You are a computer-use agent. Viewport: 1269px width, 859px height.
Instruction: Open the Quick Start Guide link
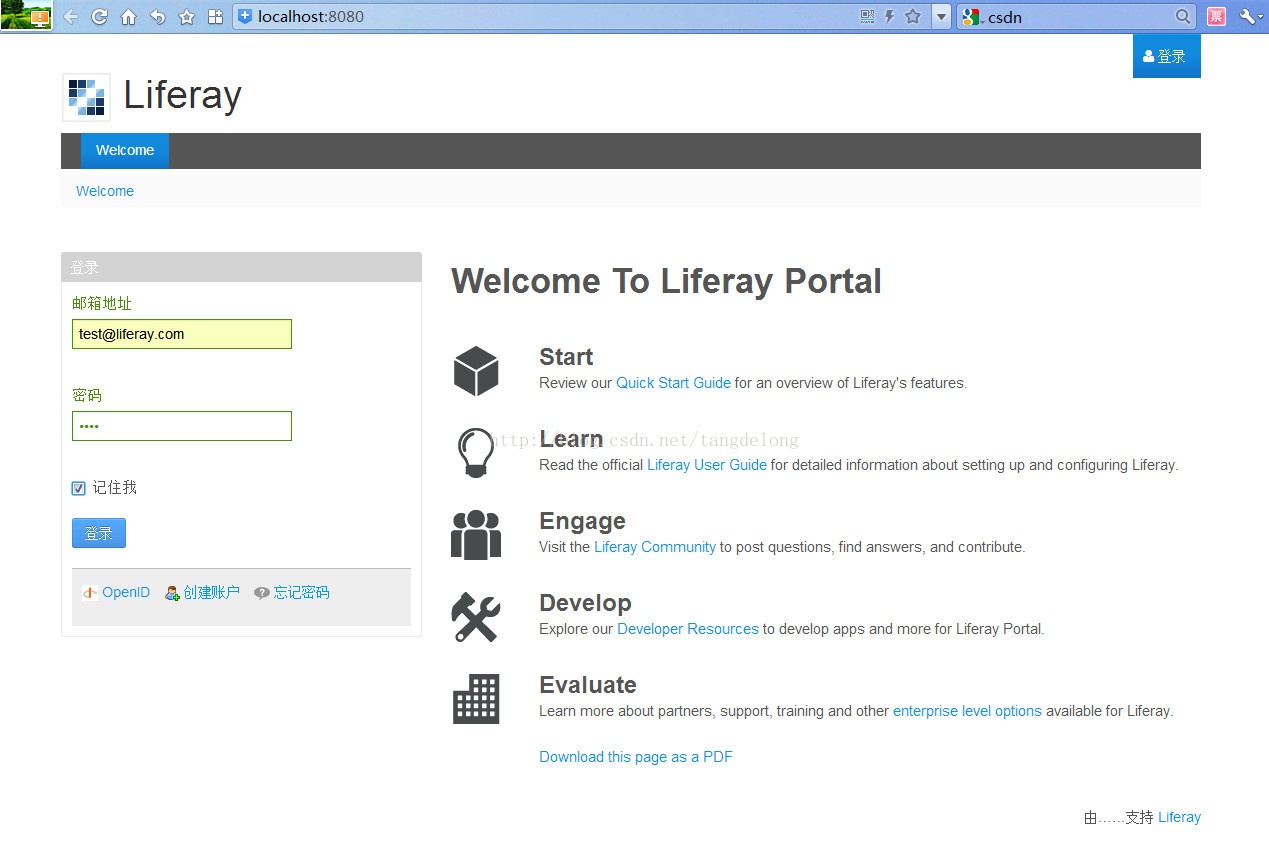[x=673, y=382]
